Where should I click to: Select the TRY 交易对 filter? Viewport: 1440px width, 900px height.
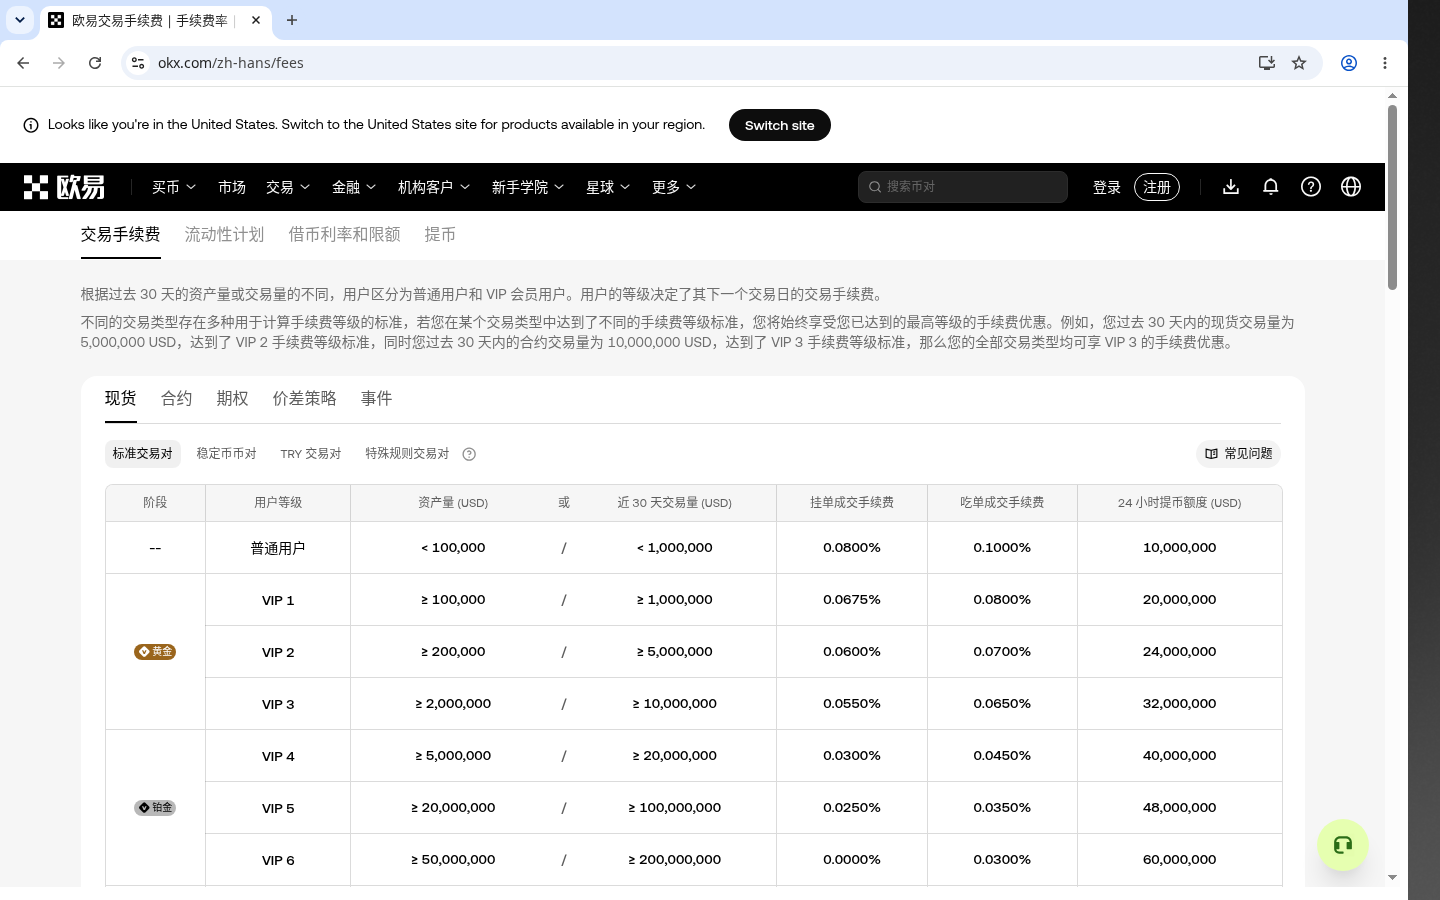311,454
